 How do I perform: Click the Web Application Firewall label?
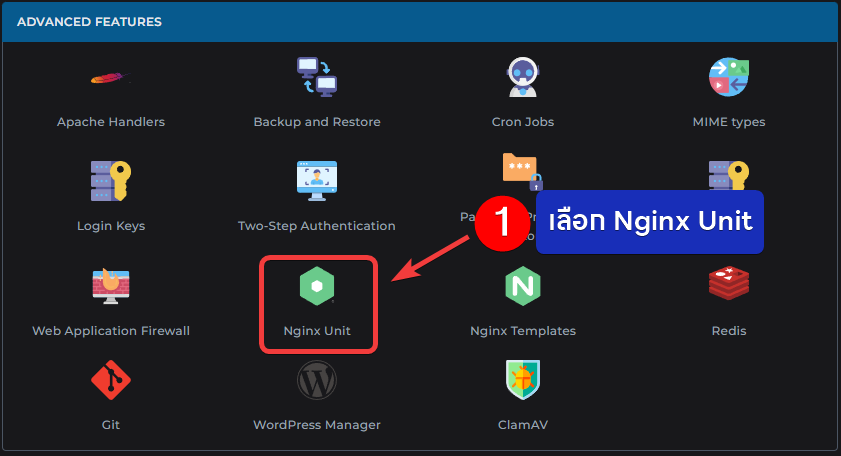coord(111,330)
